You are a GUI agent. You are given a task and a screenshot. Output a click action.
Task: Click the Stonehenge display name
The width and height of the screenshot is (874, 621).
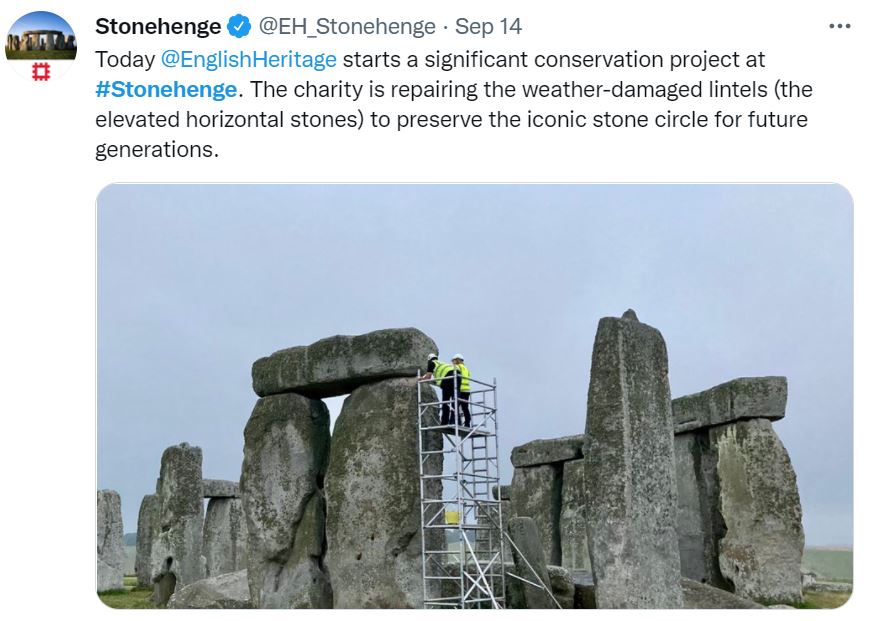pos(158,26)
